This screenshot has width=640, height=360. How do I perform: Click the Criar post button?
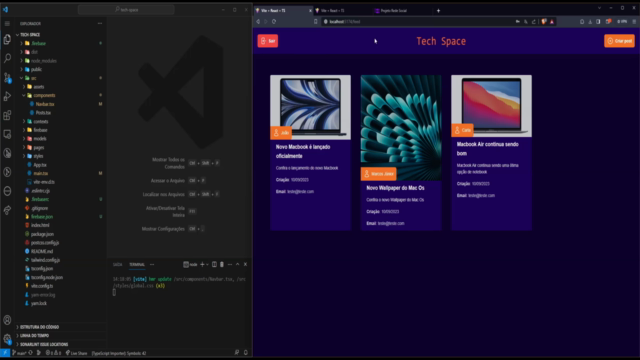[619, 41]
